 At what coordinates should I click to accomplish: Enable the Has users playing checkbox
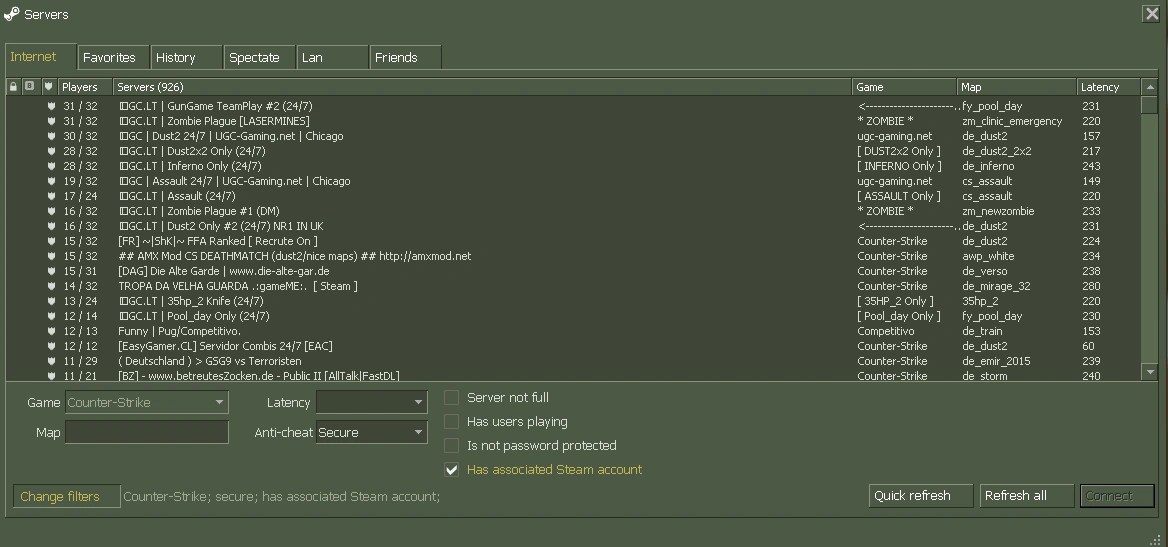tap(451, 421)
